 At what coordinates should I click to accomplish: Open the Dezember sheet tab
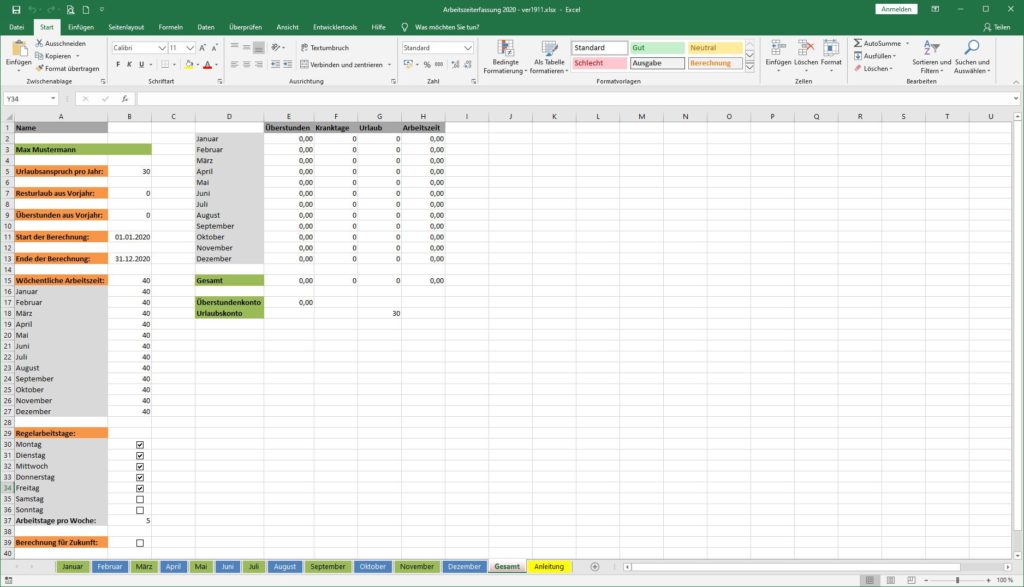(464, 567)
